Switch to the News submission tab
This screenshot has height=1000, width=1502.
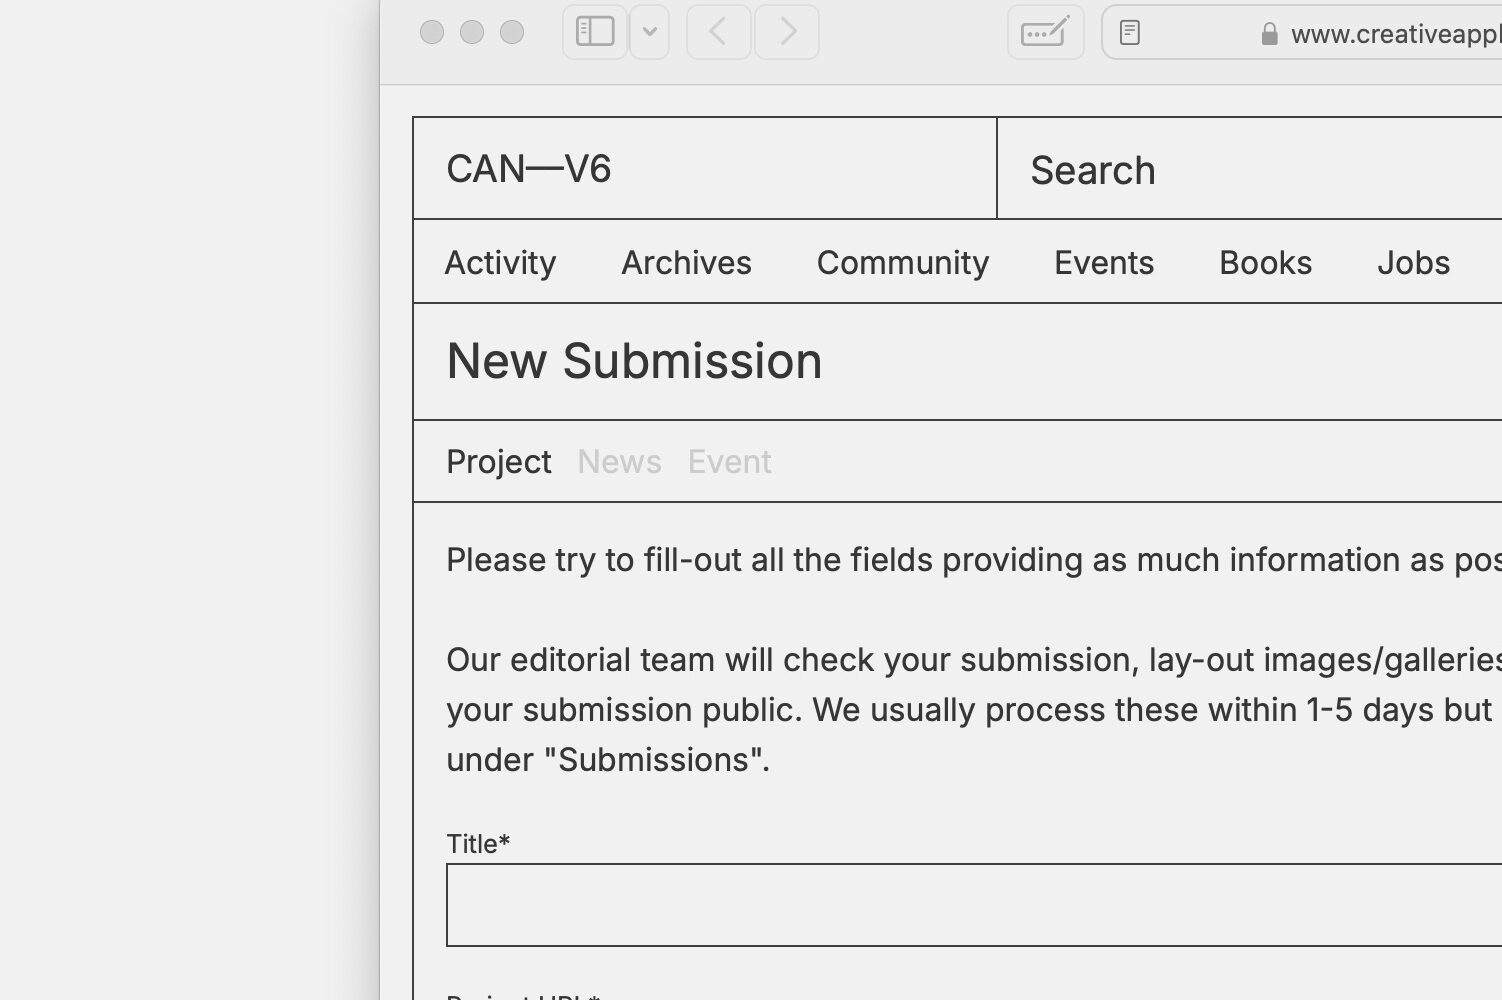pos(619,462)
